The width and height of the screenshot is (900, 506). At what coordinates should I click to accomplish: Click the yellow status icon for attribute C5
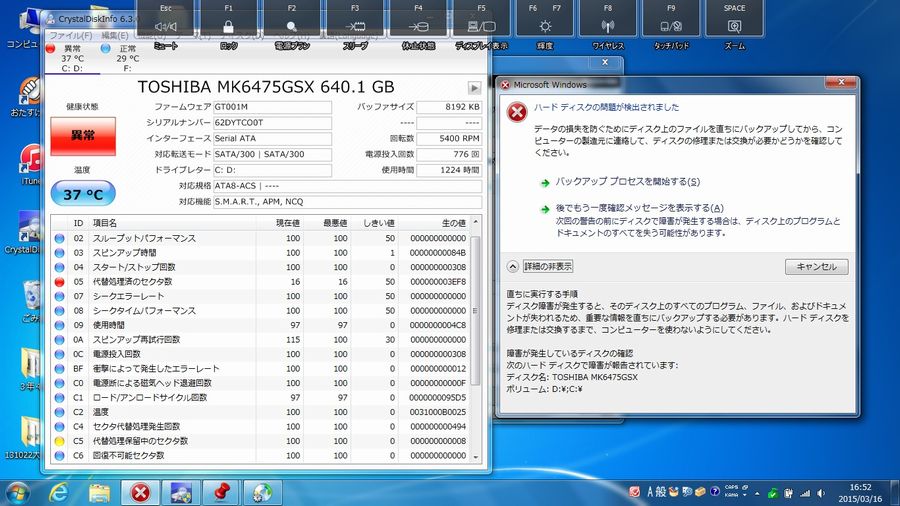(59, 441)
